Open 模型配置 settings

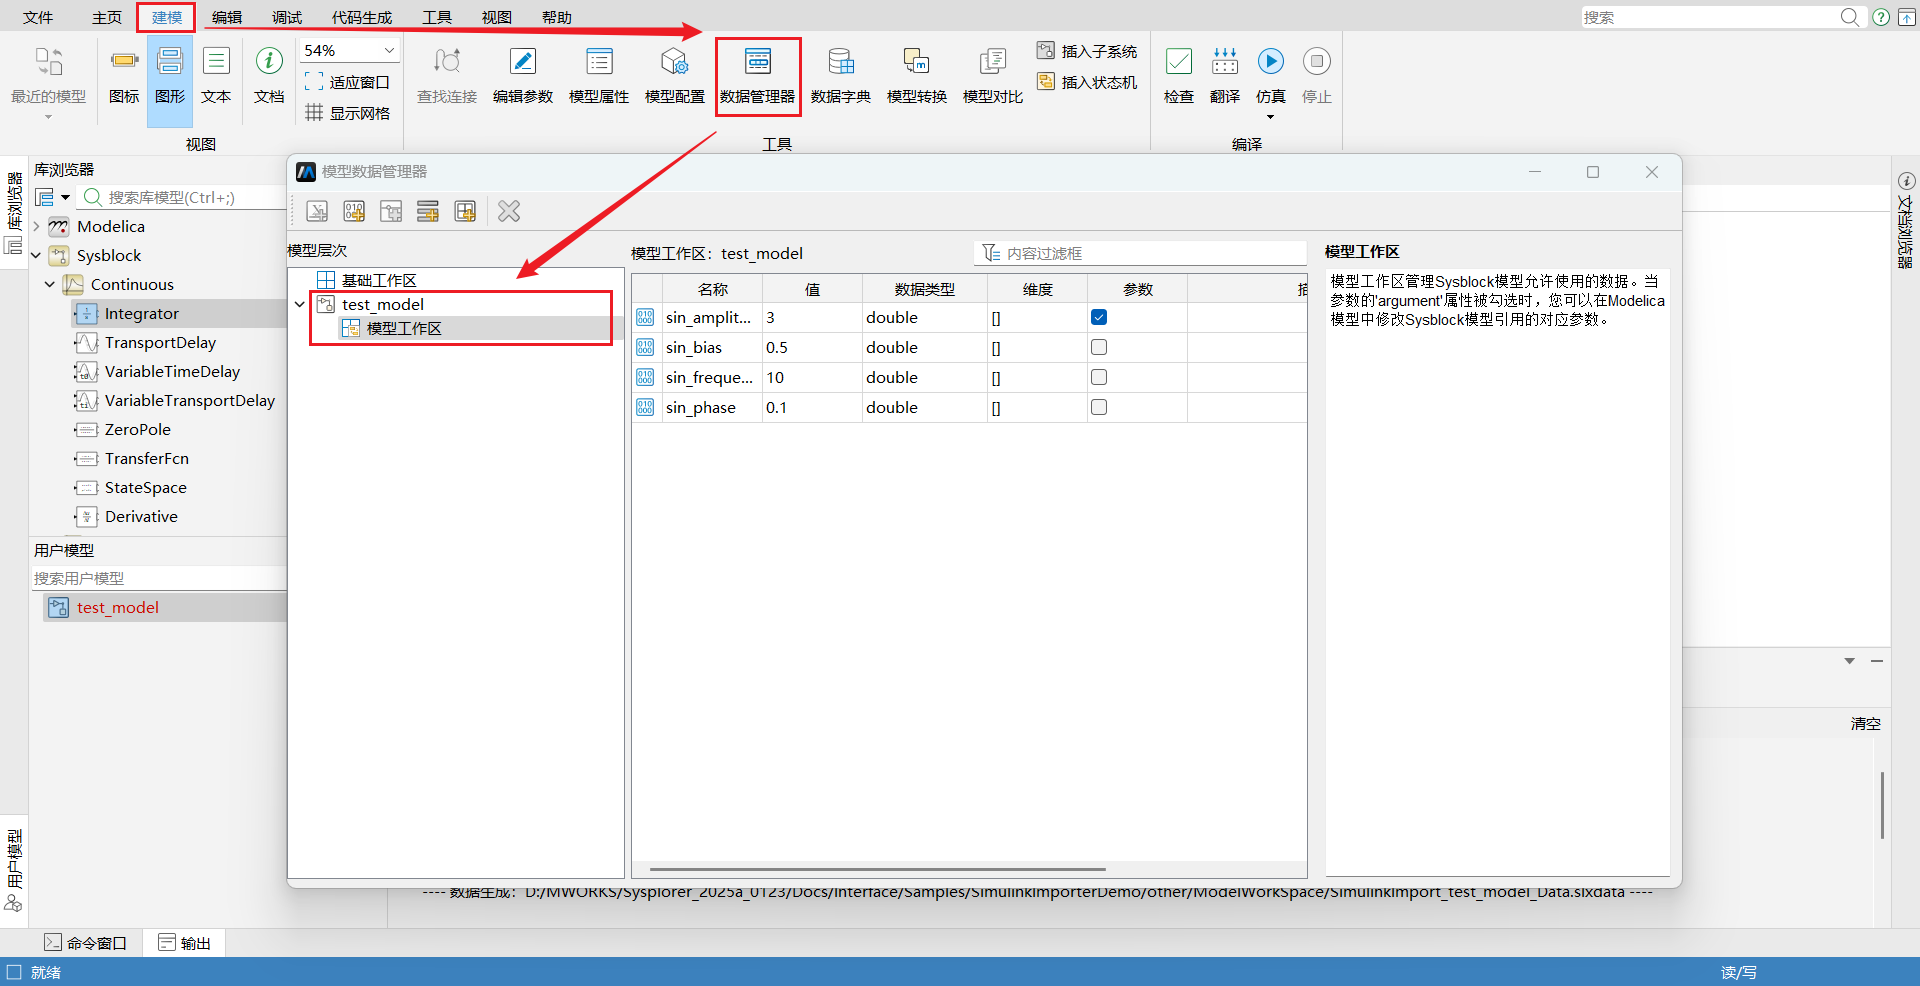674,75
